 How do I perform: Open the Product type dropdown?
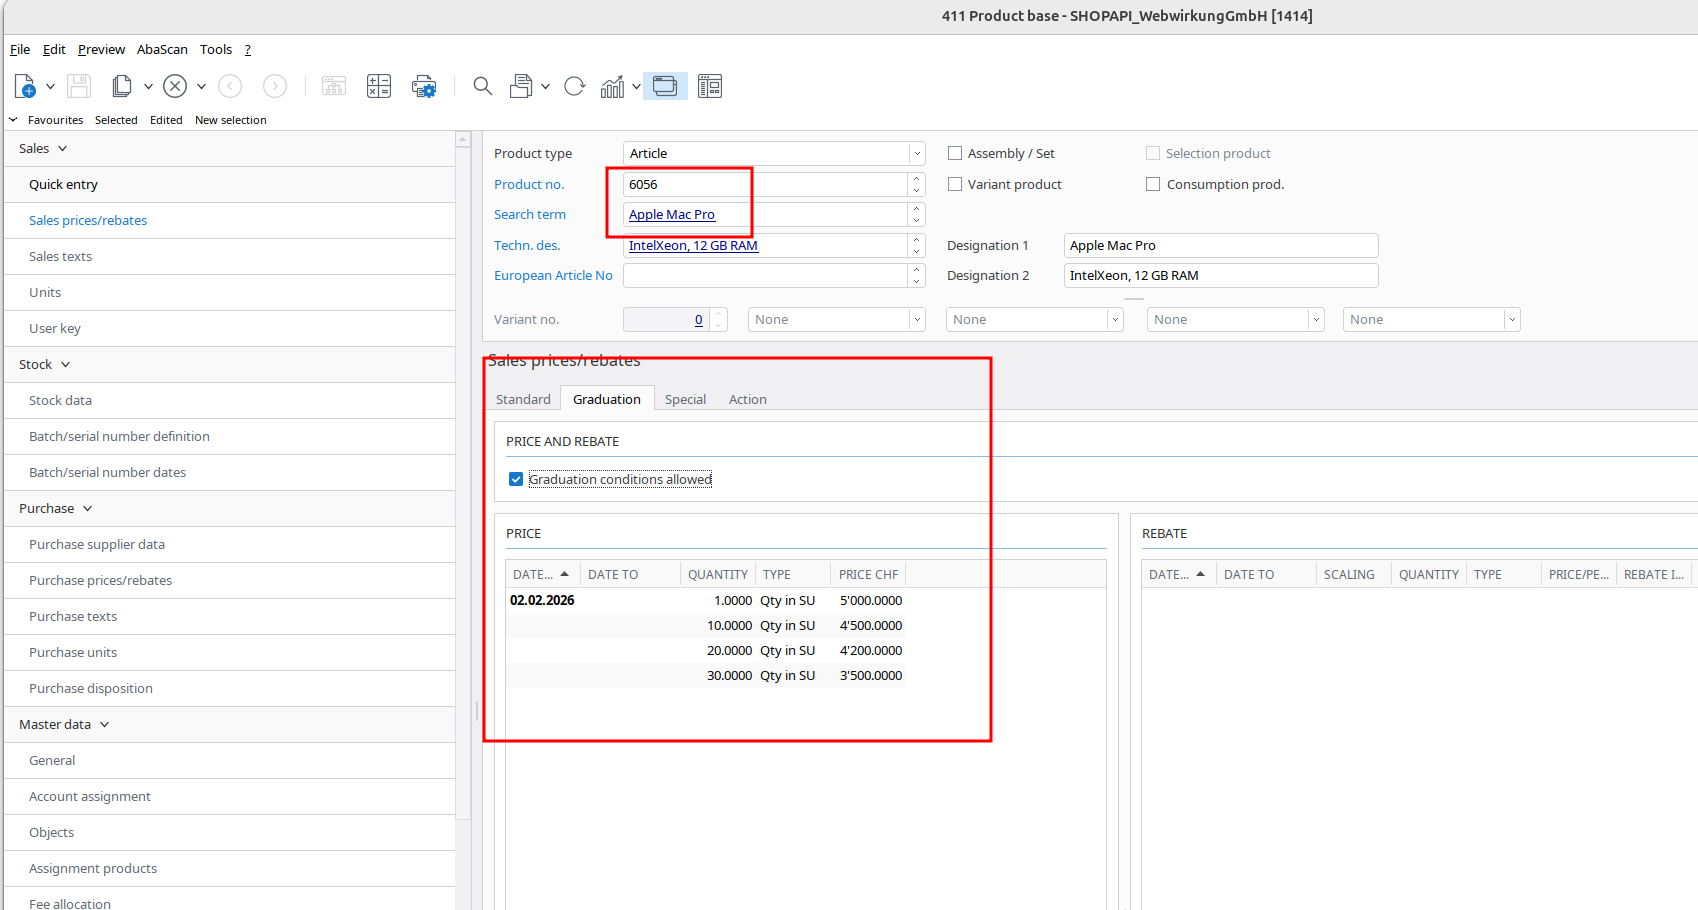pos(916,153)
